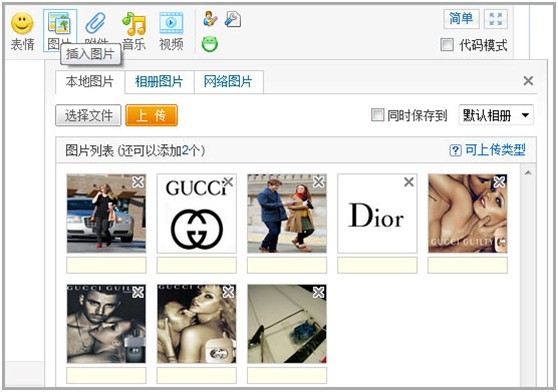Click caption field under shirtless man ad
The width and height of the screenshot is (558, 392).
106,376
